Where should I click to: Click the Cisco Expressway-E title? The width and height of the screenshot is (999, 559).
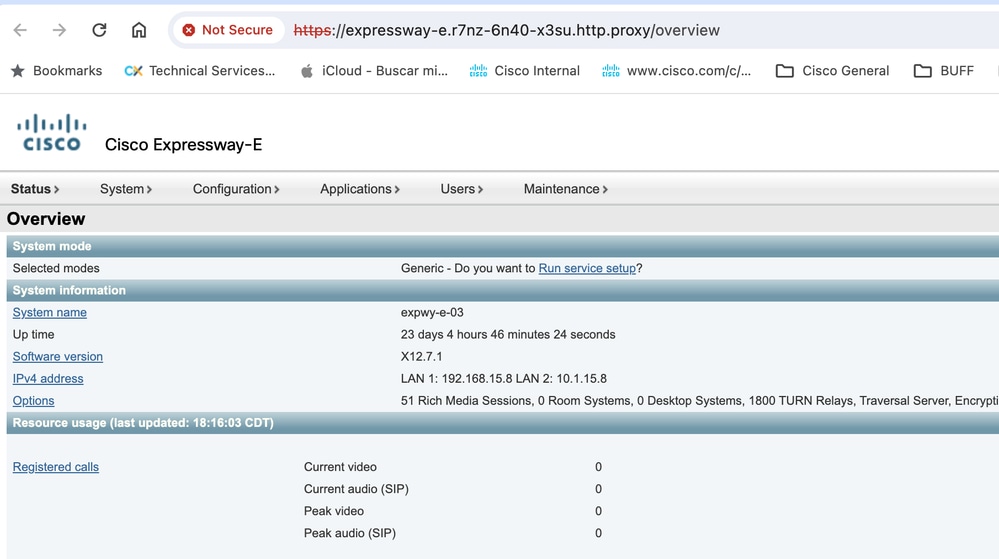pyautogui.click(x=183, y=145)
